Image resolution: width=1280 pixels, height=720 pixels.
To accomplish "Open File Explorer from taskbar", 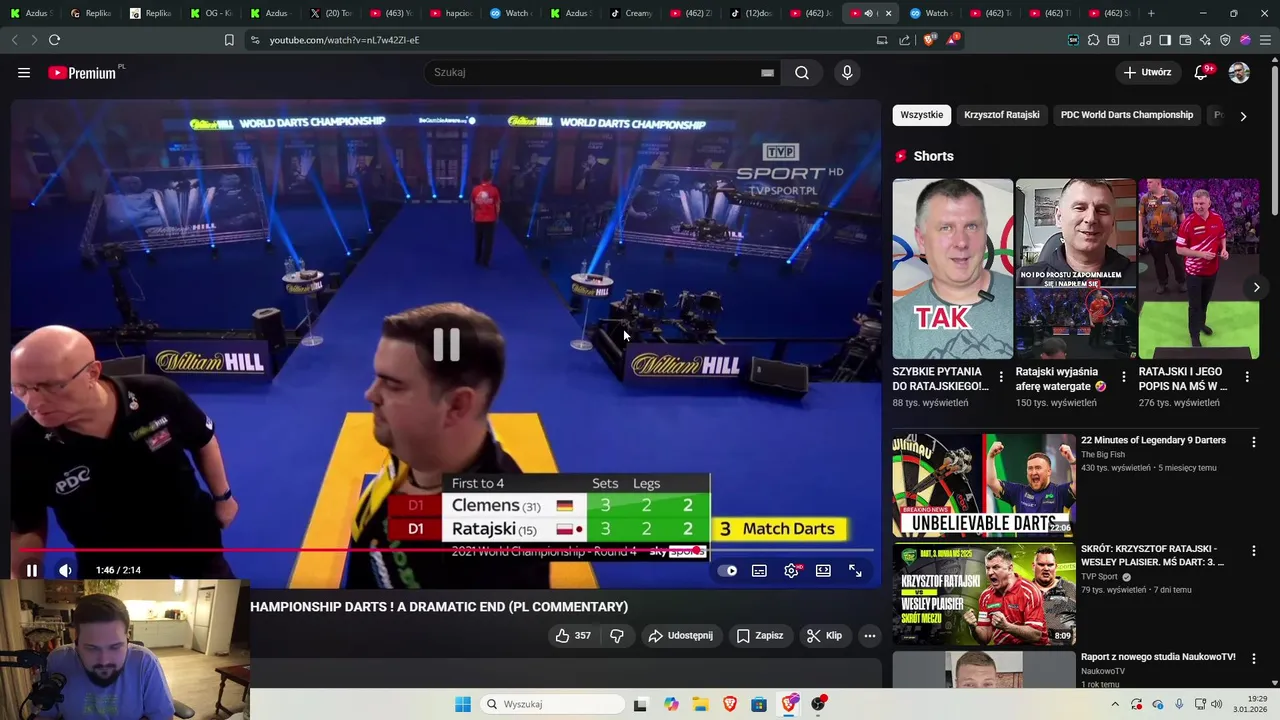I will tap(700, 704).
